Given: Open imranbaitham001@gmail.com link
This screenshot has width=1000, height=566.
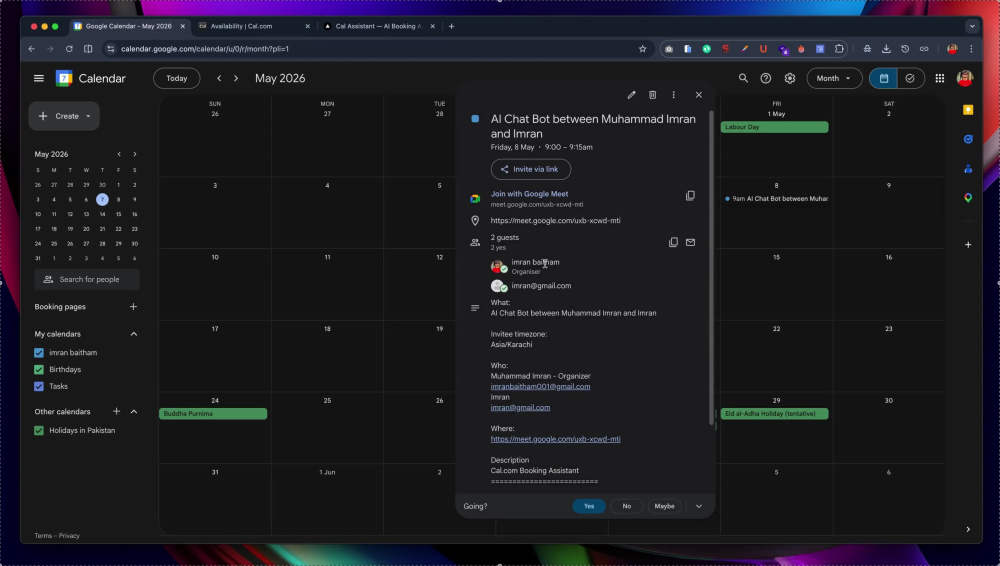Looking at the screenshot, I should 540,387.
